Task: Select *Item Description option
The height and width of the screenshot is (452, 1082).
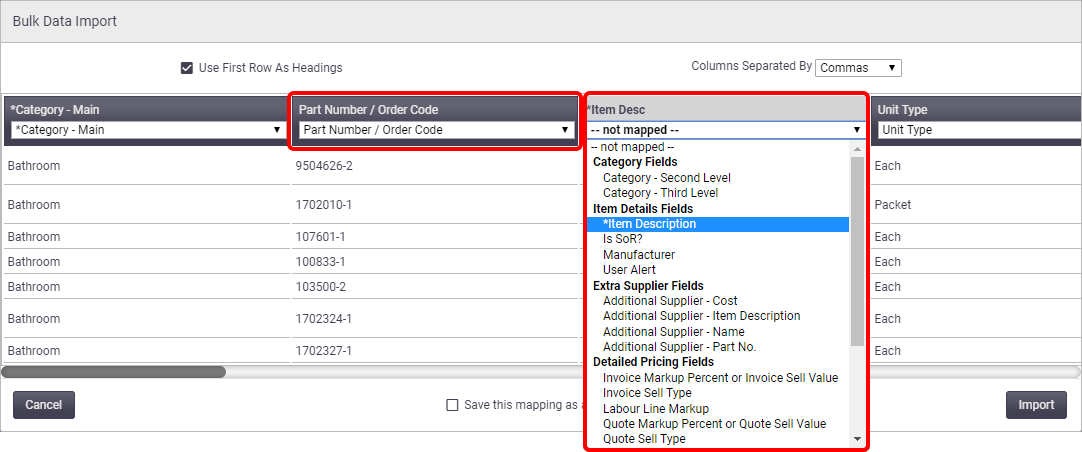Action: tap(718, 224)
